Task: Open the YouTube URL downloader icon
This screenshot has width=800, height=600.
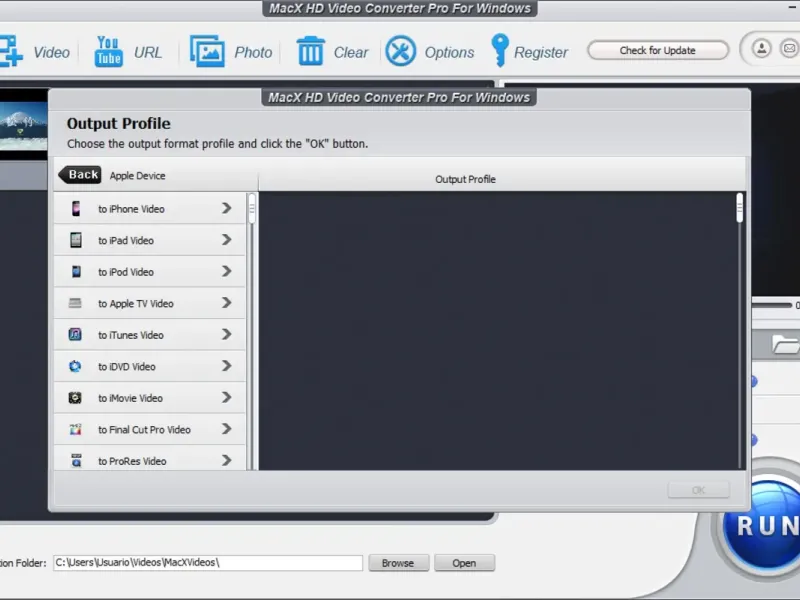Action: coord(108,51)
